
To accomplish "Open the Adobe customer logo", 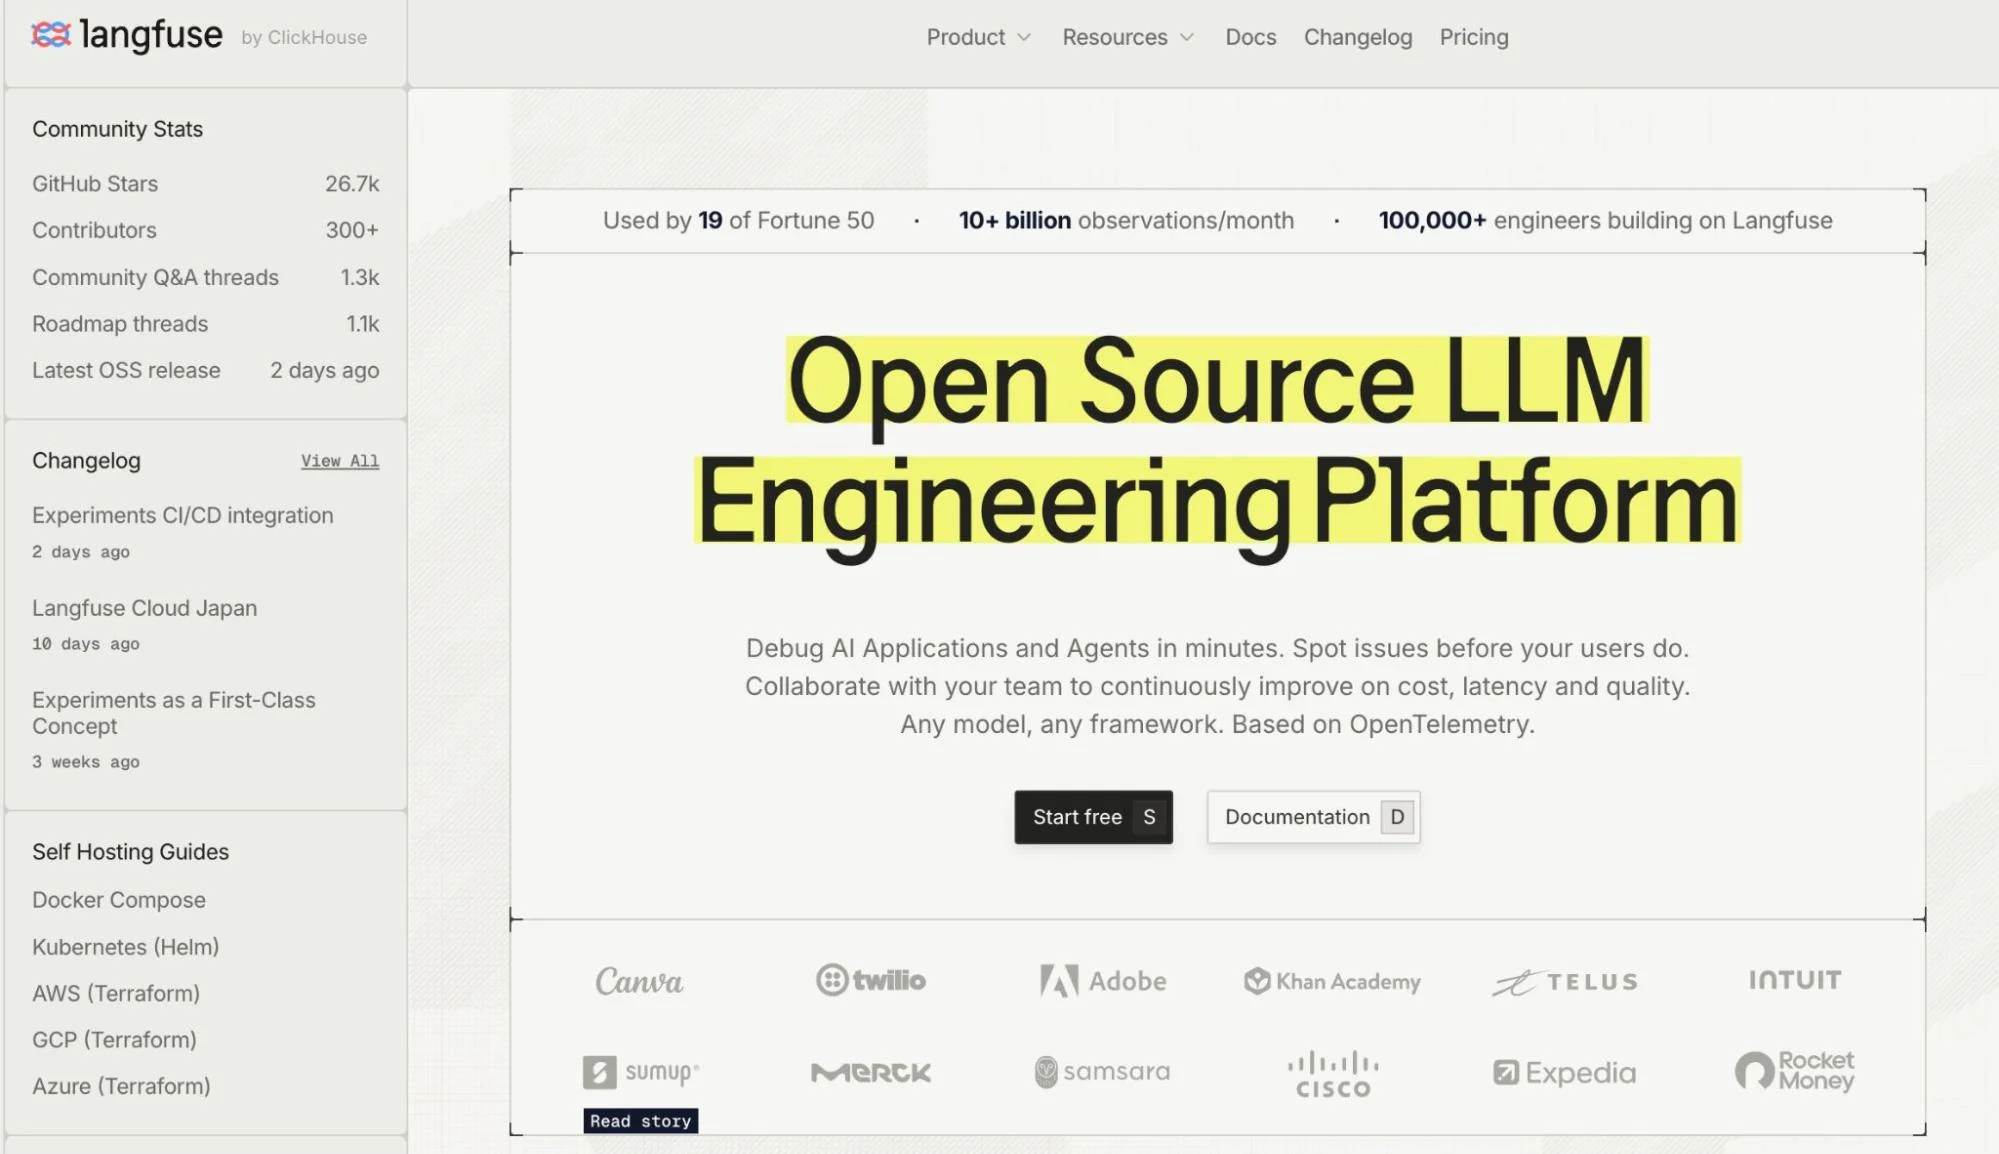I will 1103,981.
